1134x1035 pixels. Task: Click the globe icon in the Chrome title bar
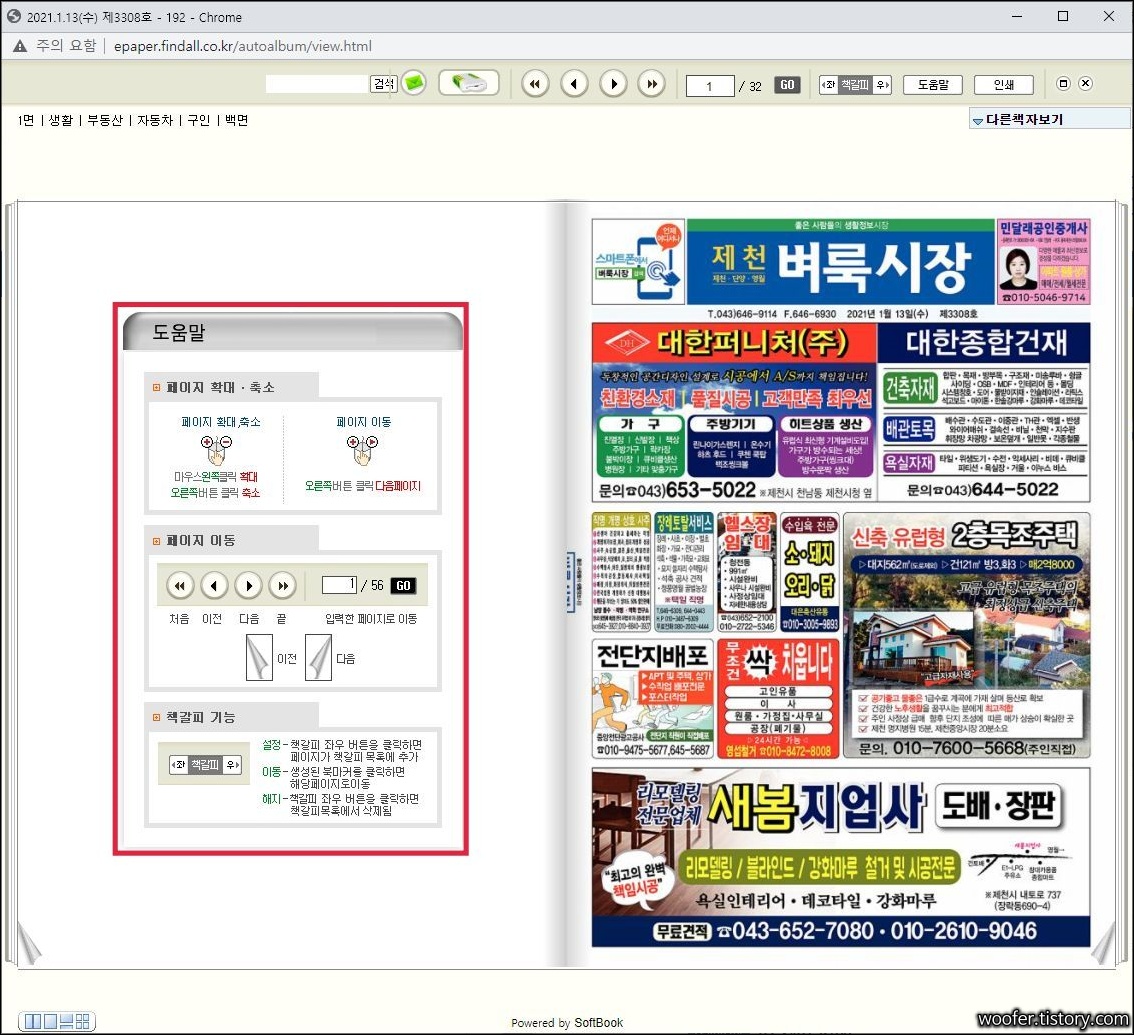[x=13, y=16]
